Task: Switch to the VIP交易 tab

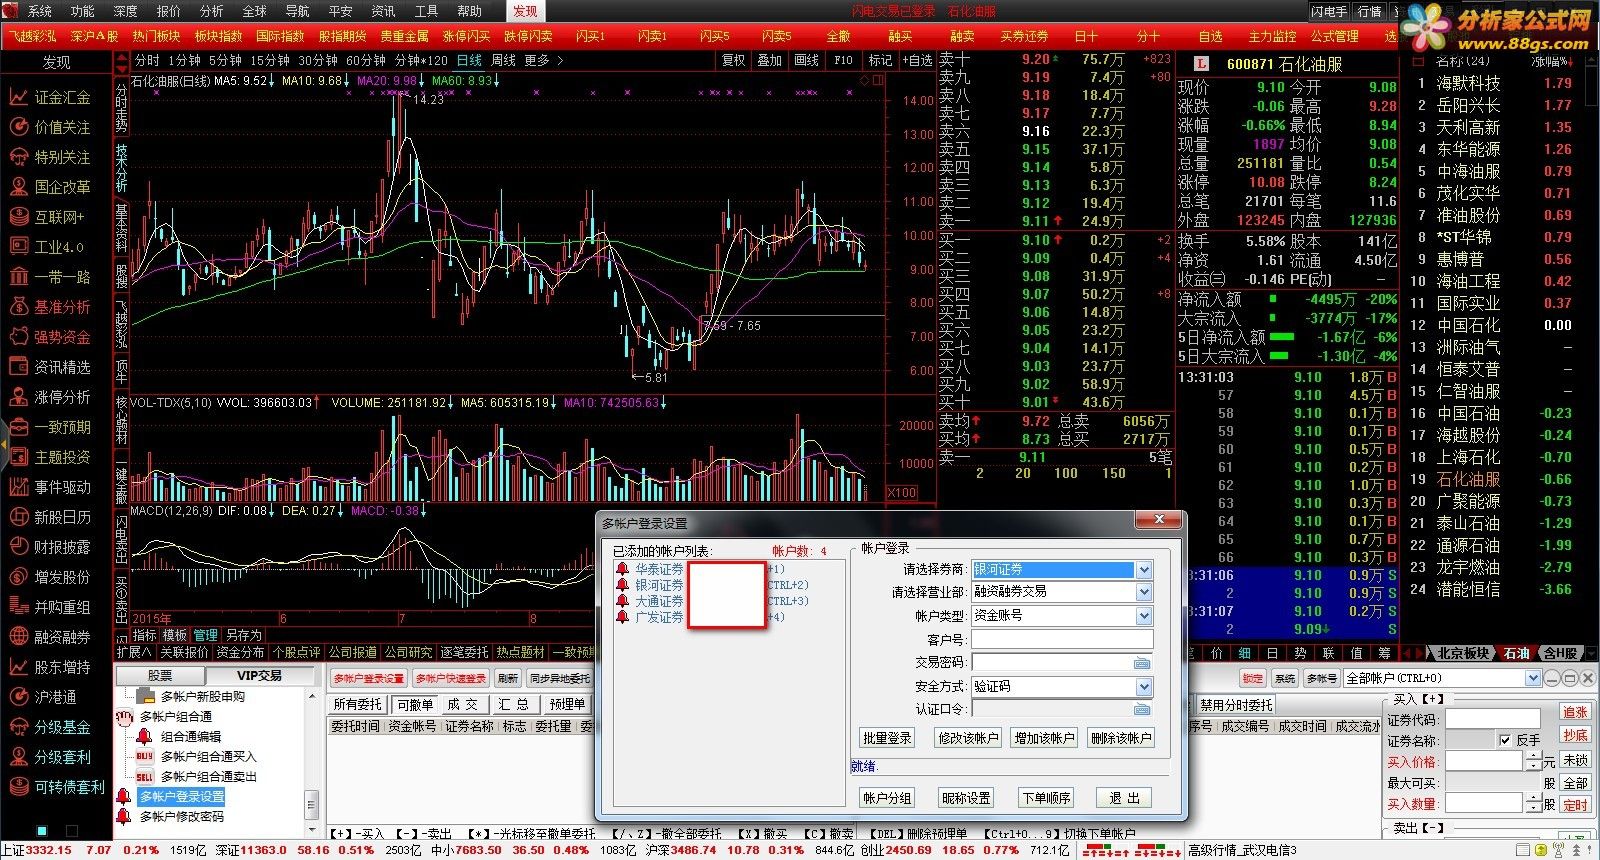Action: click(259, 676)
